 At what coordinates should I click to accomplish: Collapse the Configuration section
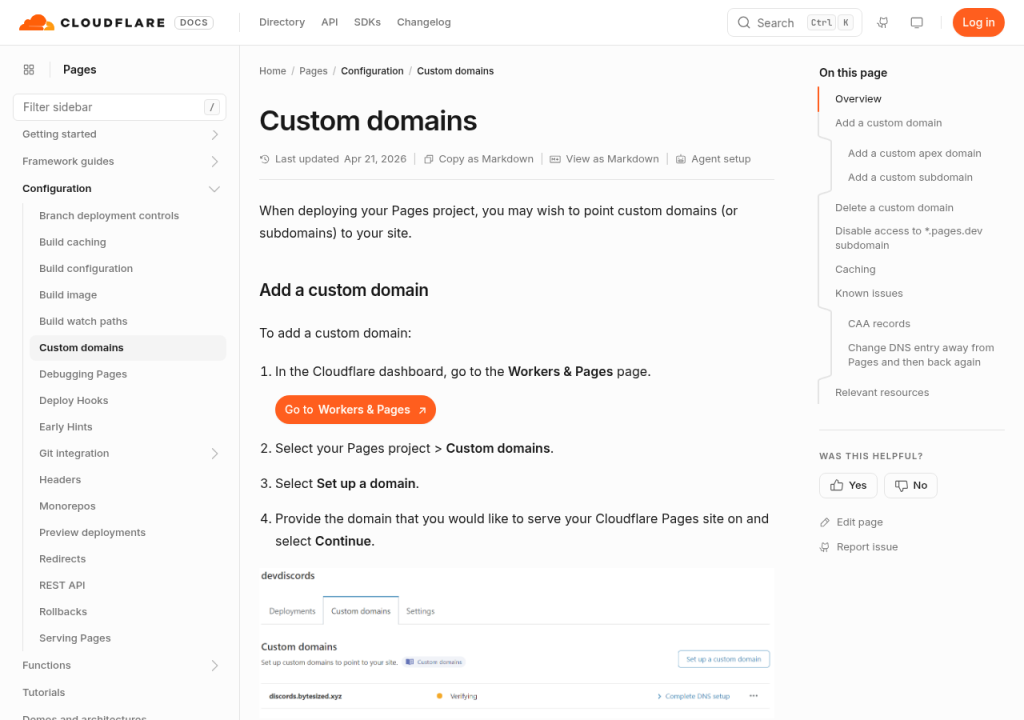214,189
